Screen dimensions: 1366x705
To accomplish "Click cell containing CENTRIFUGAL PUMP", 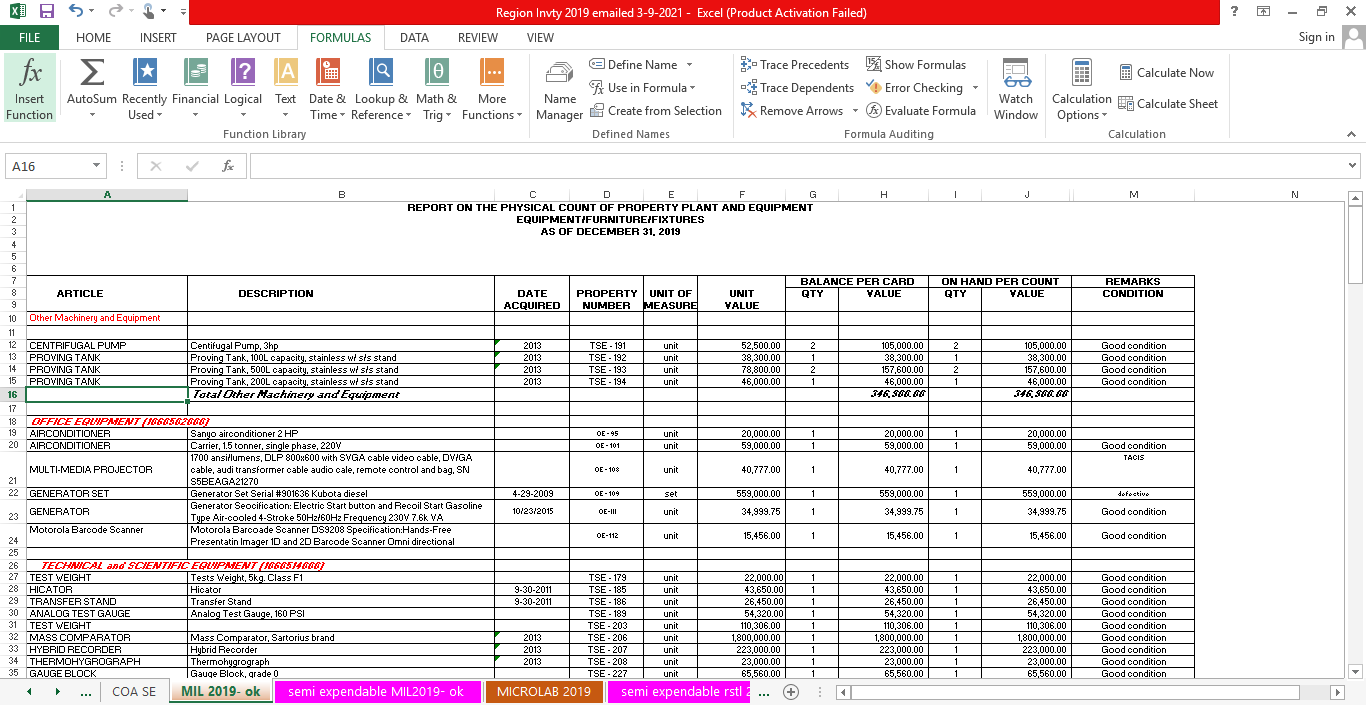I will (x=107, y=345).
